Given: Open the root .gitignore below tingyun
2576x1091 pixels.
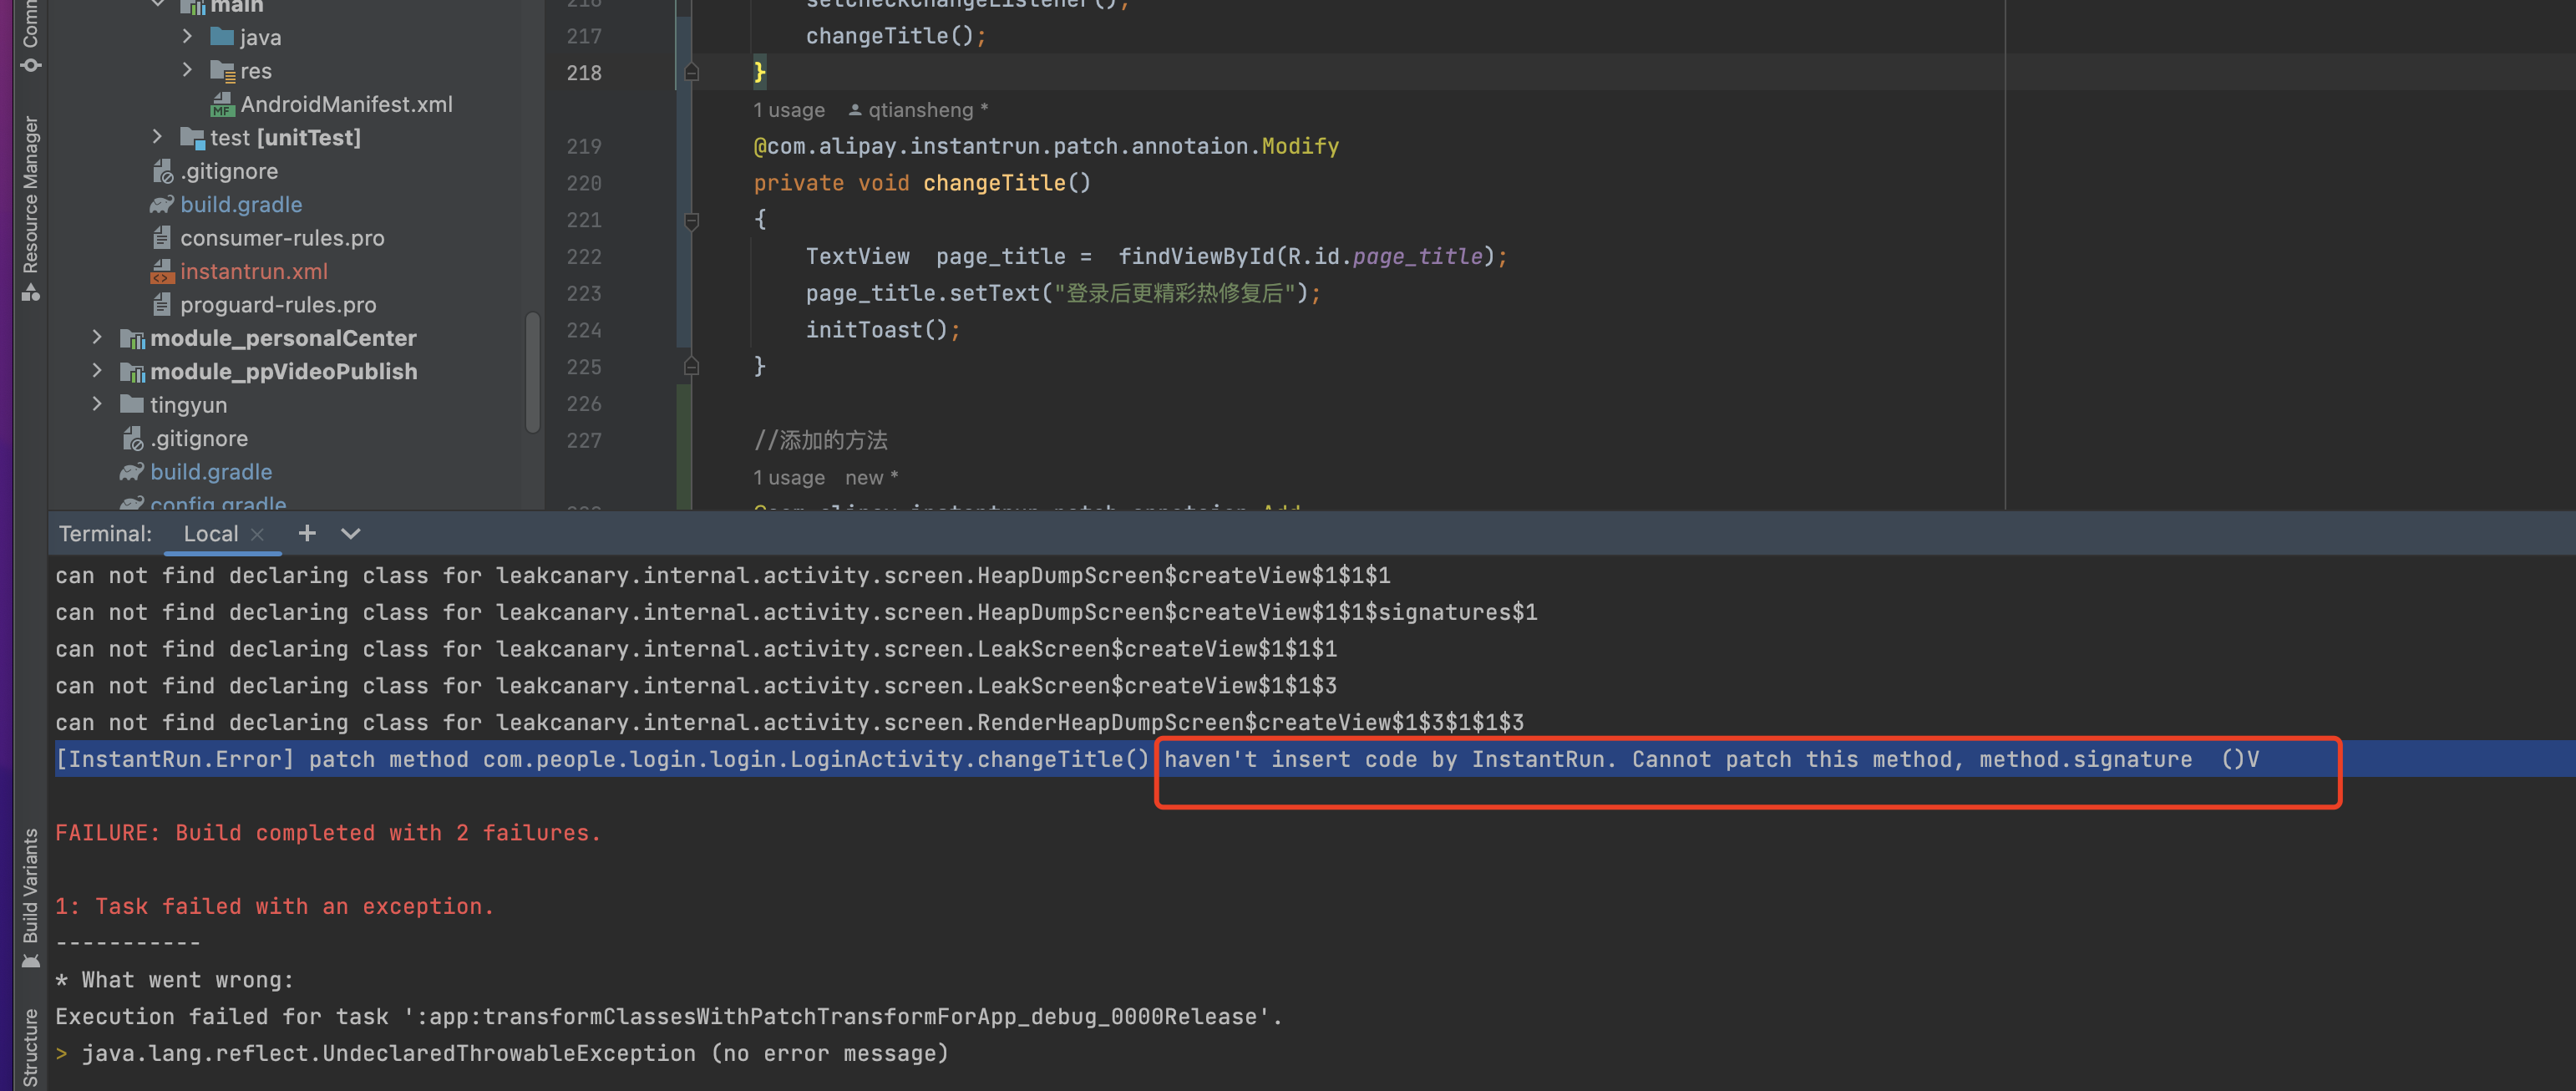Looking at the screenshot, I should 199,438.
